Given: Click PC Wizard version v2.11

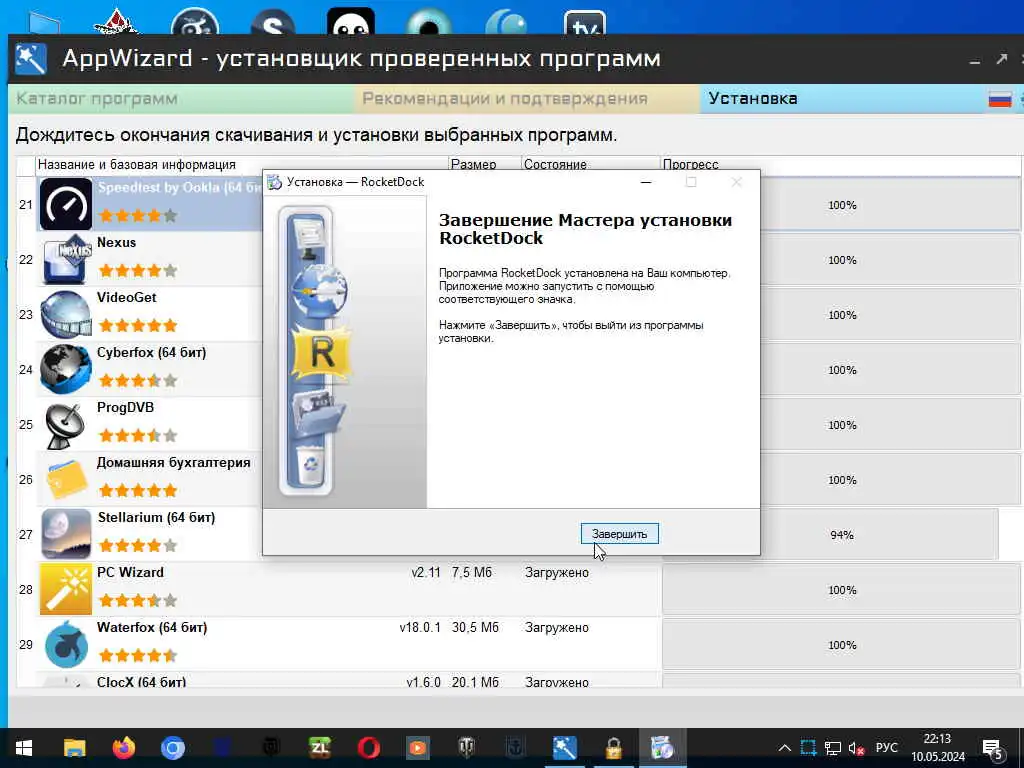Looking at the screenshot, I should 426,573.
